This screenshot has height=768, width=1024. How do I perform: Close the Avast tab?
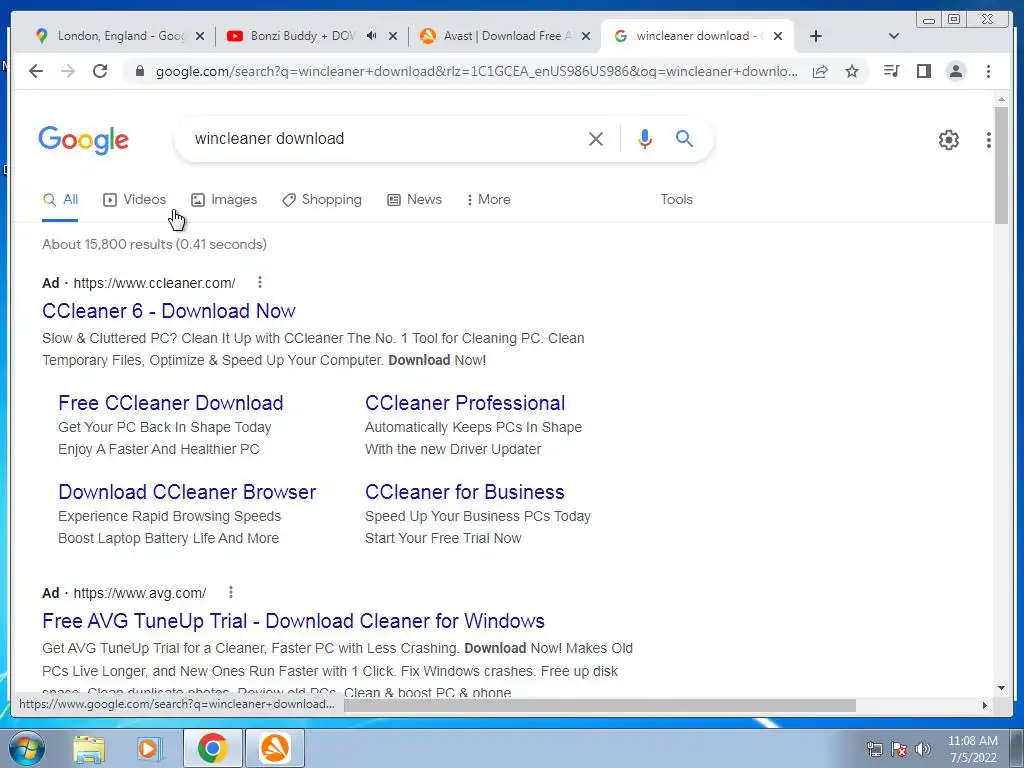tap(586, 36)
